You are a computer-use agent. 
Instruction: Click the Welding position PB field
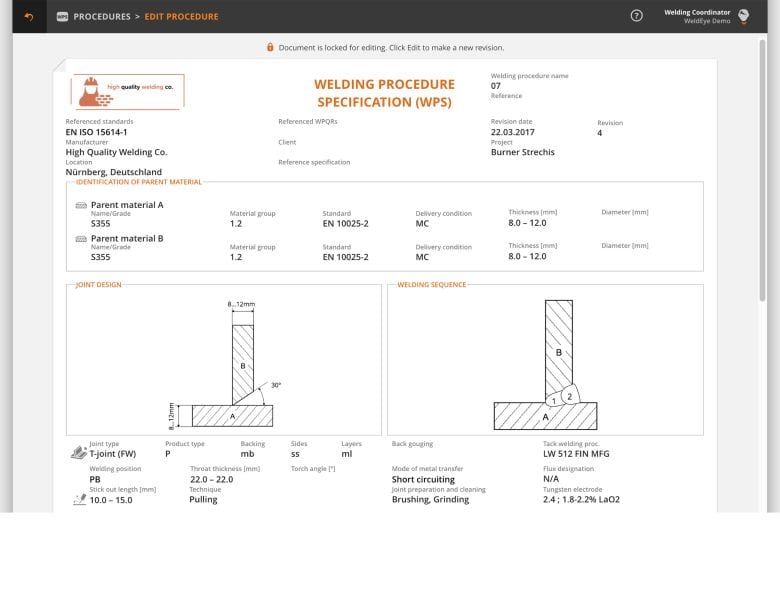click(95, 479)
